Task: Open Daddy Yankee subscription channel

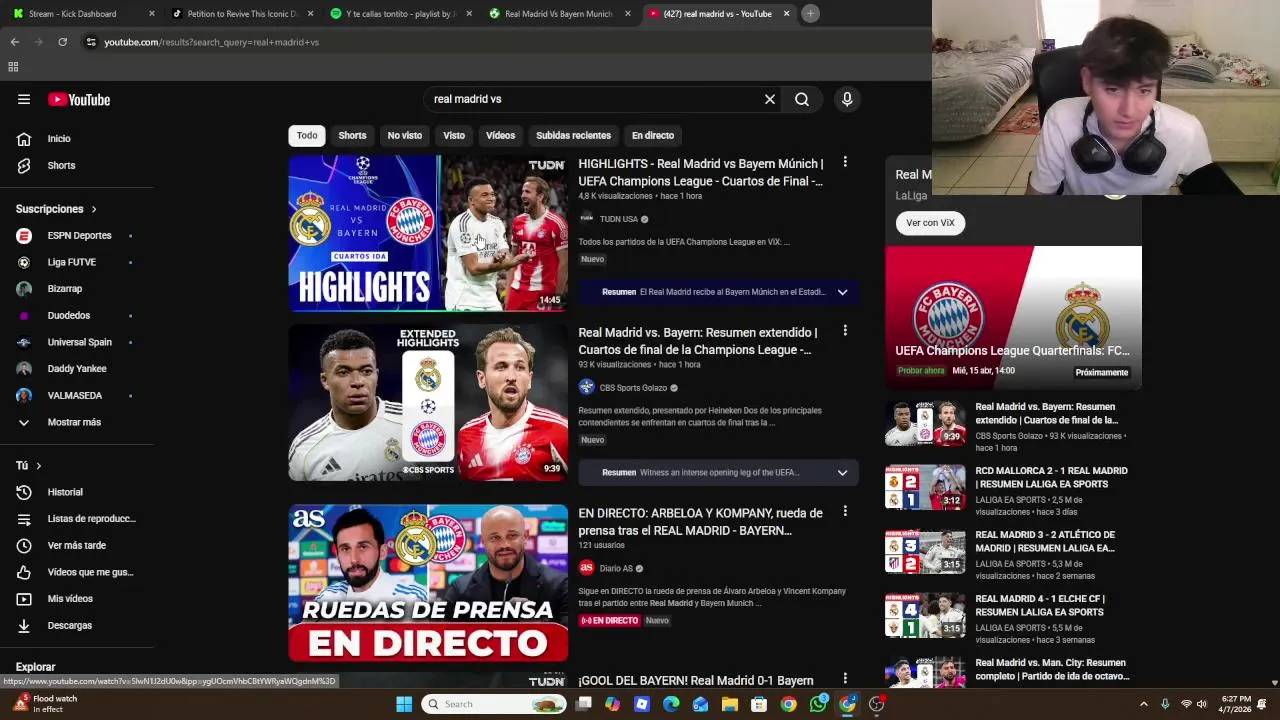Action: coord(76,369)
